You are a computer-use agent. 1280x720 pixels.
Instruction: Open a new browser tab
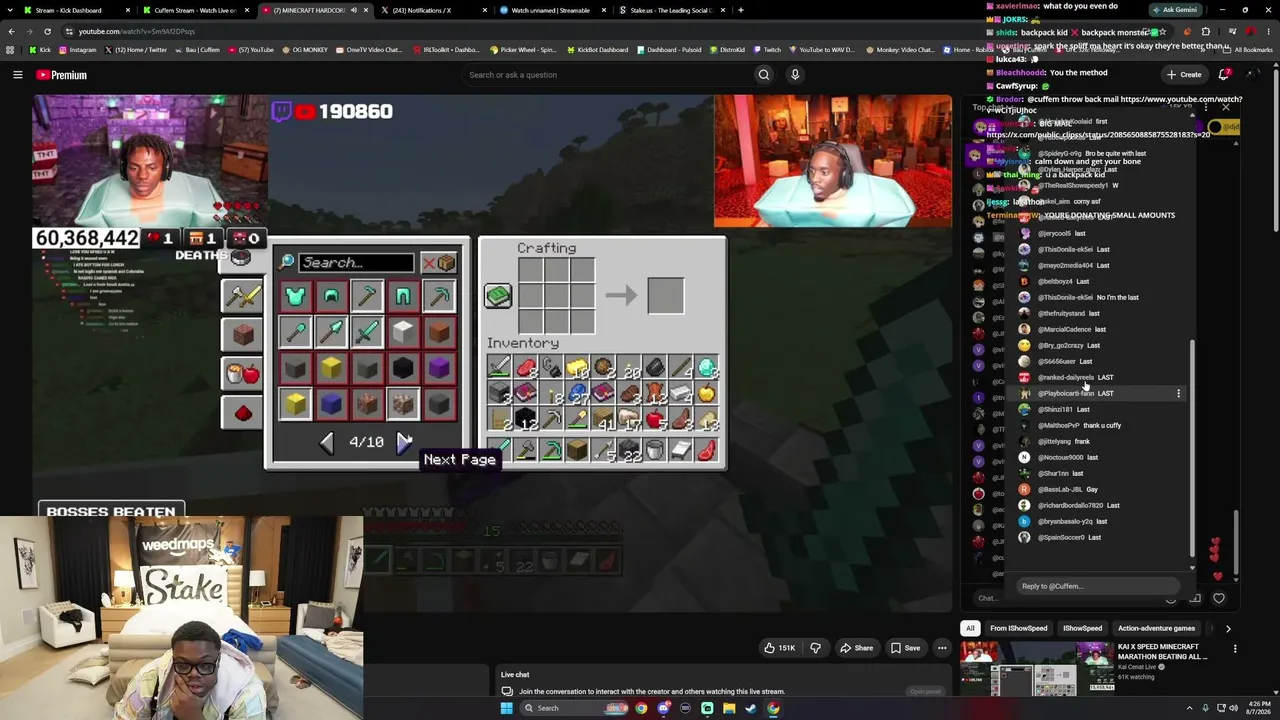tap(740, 10)
